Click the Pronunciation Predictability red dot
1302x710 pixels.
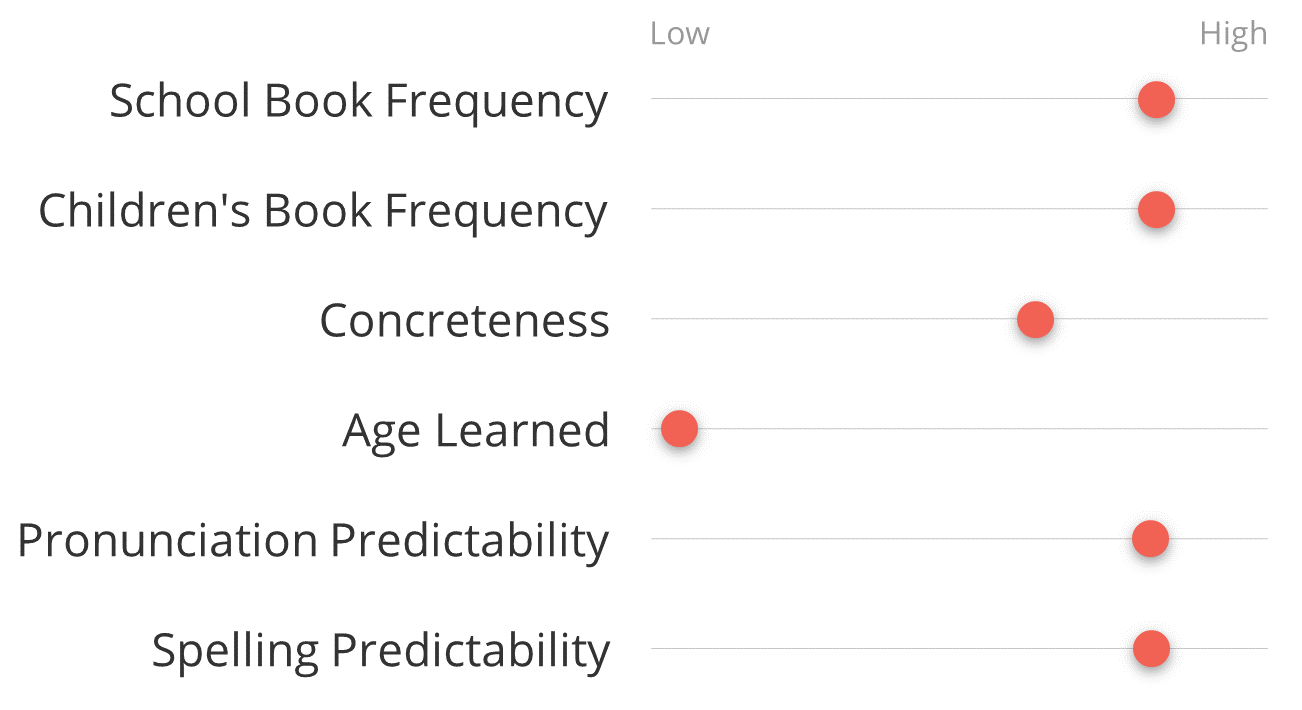pos(1150,539)
